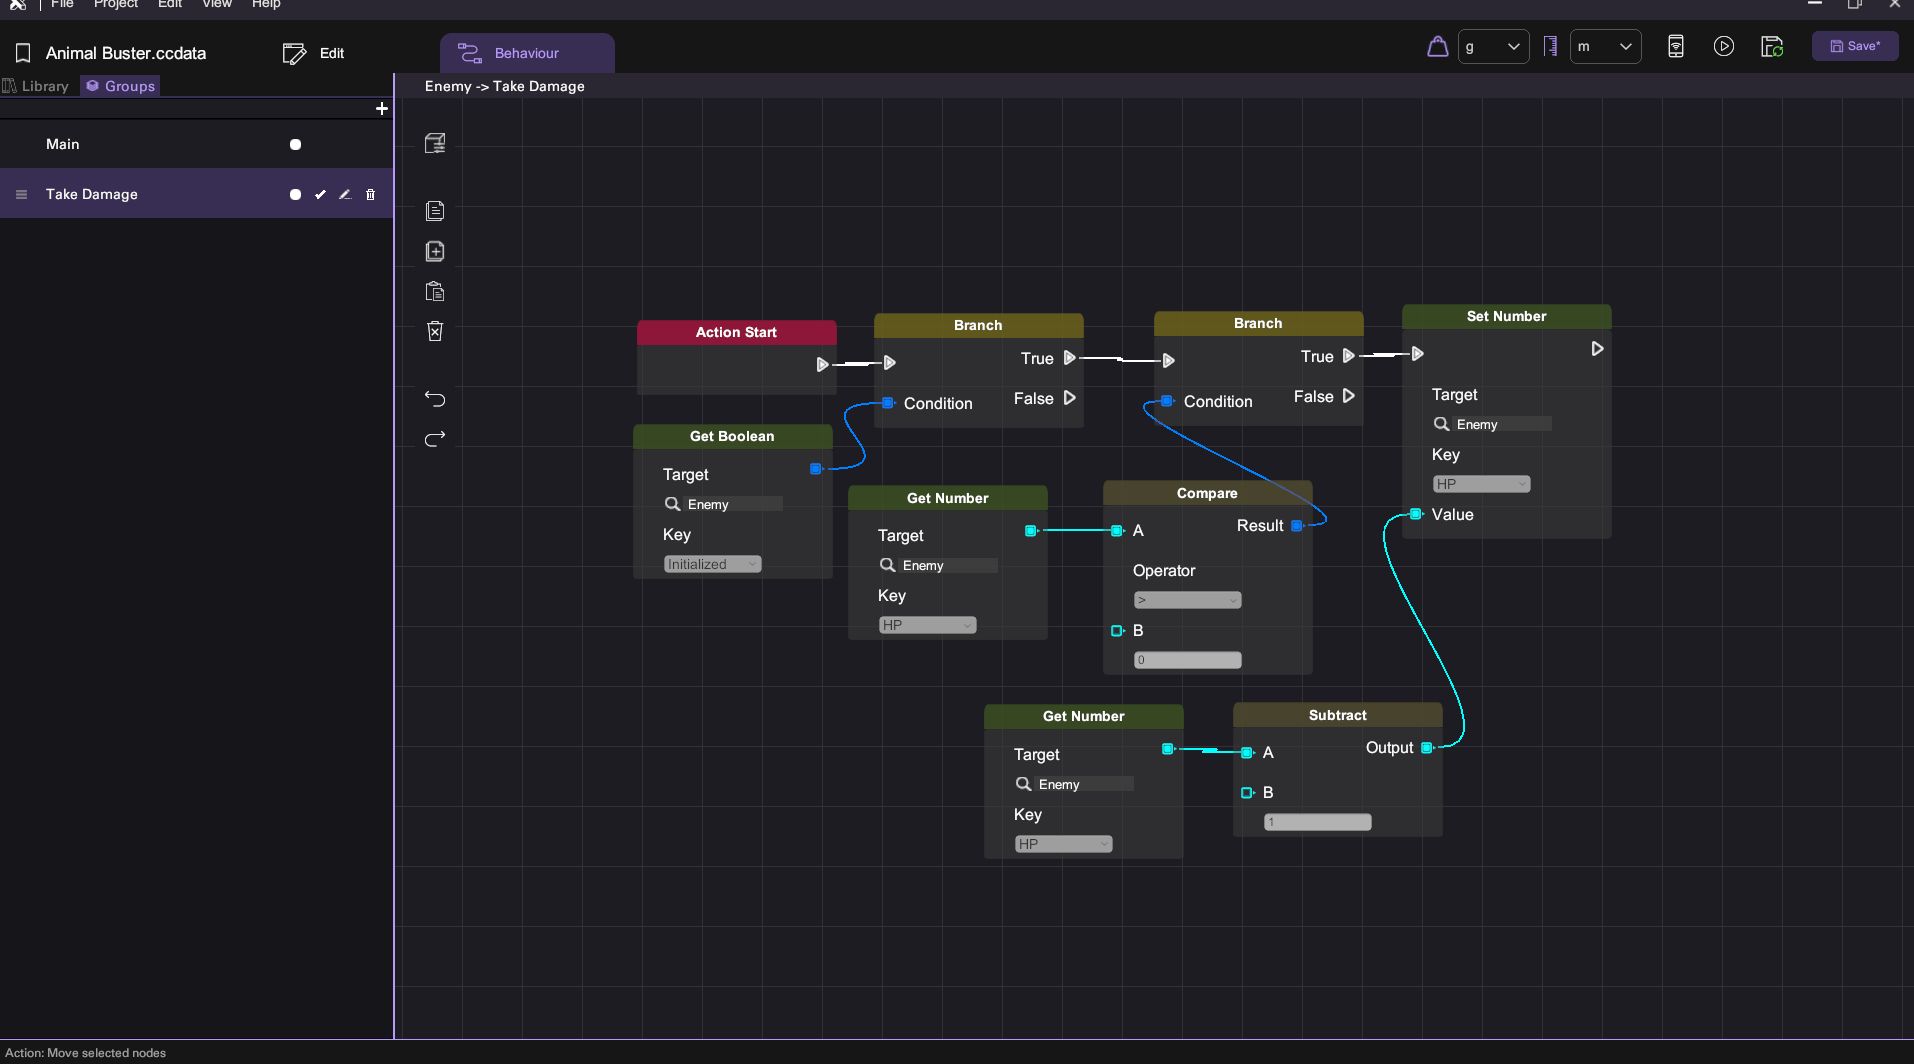The height and width of the screenshot is (1064, 1914).
Task: Click the Undo arrow icon
Action: pyautogui.click(x=435, y=398)
